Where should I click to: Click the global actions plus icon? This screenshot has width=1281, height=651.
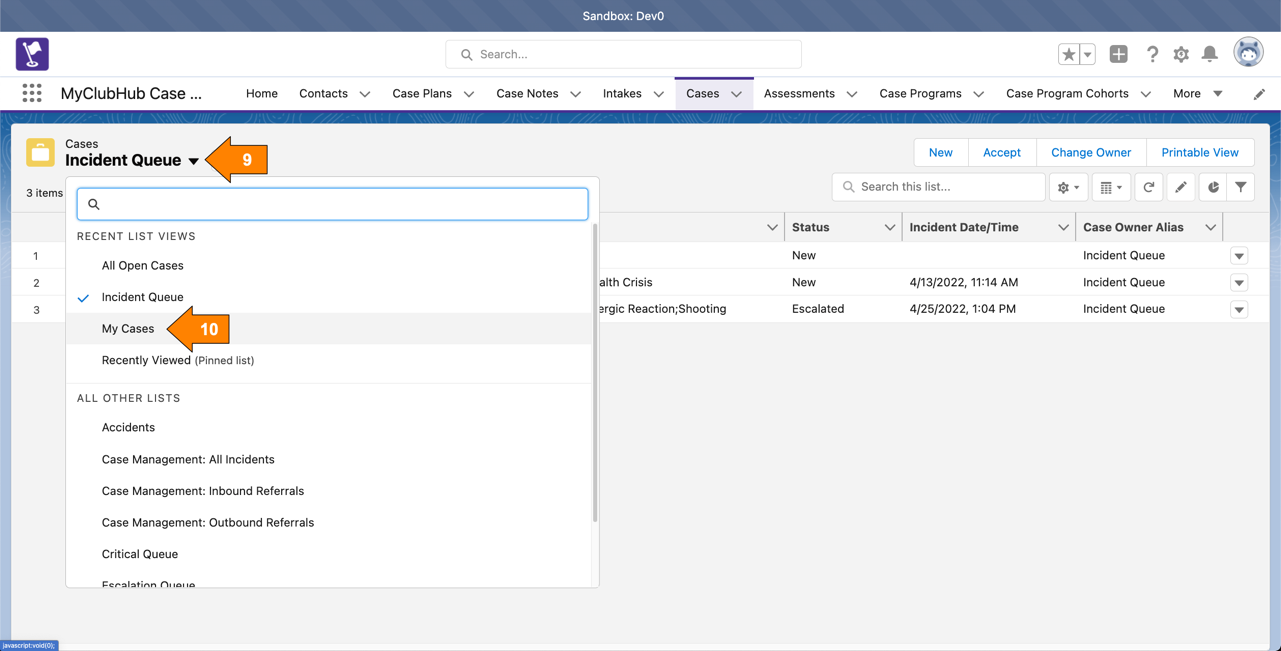[1118, 55]
